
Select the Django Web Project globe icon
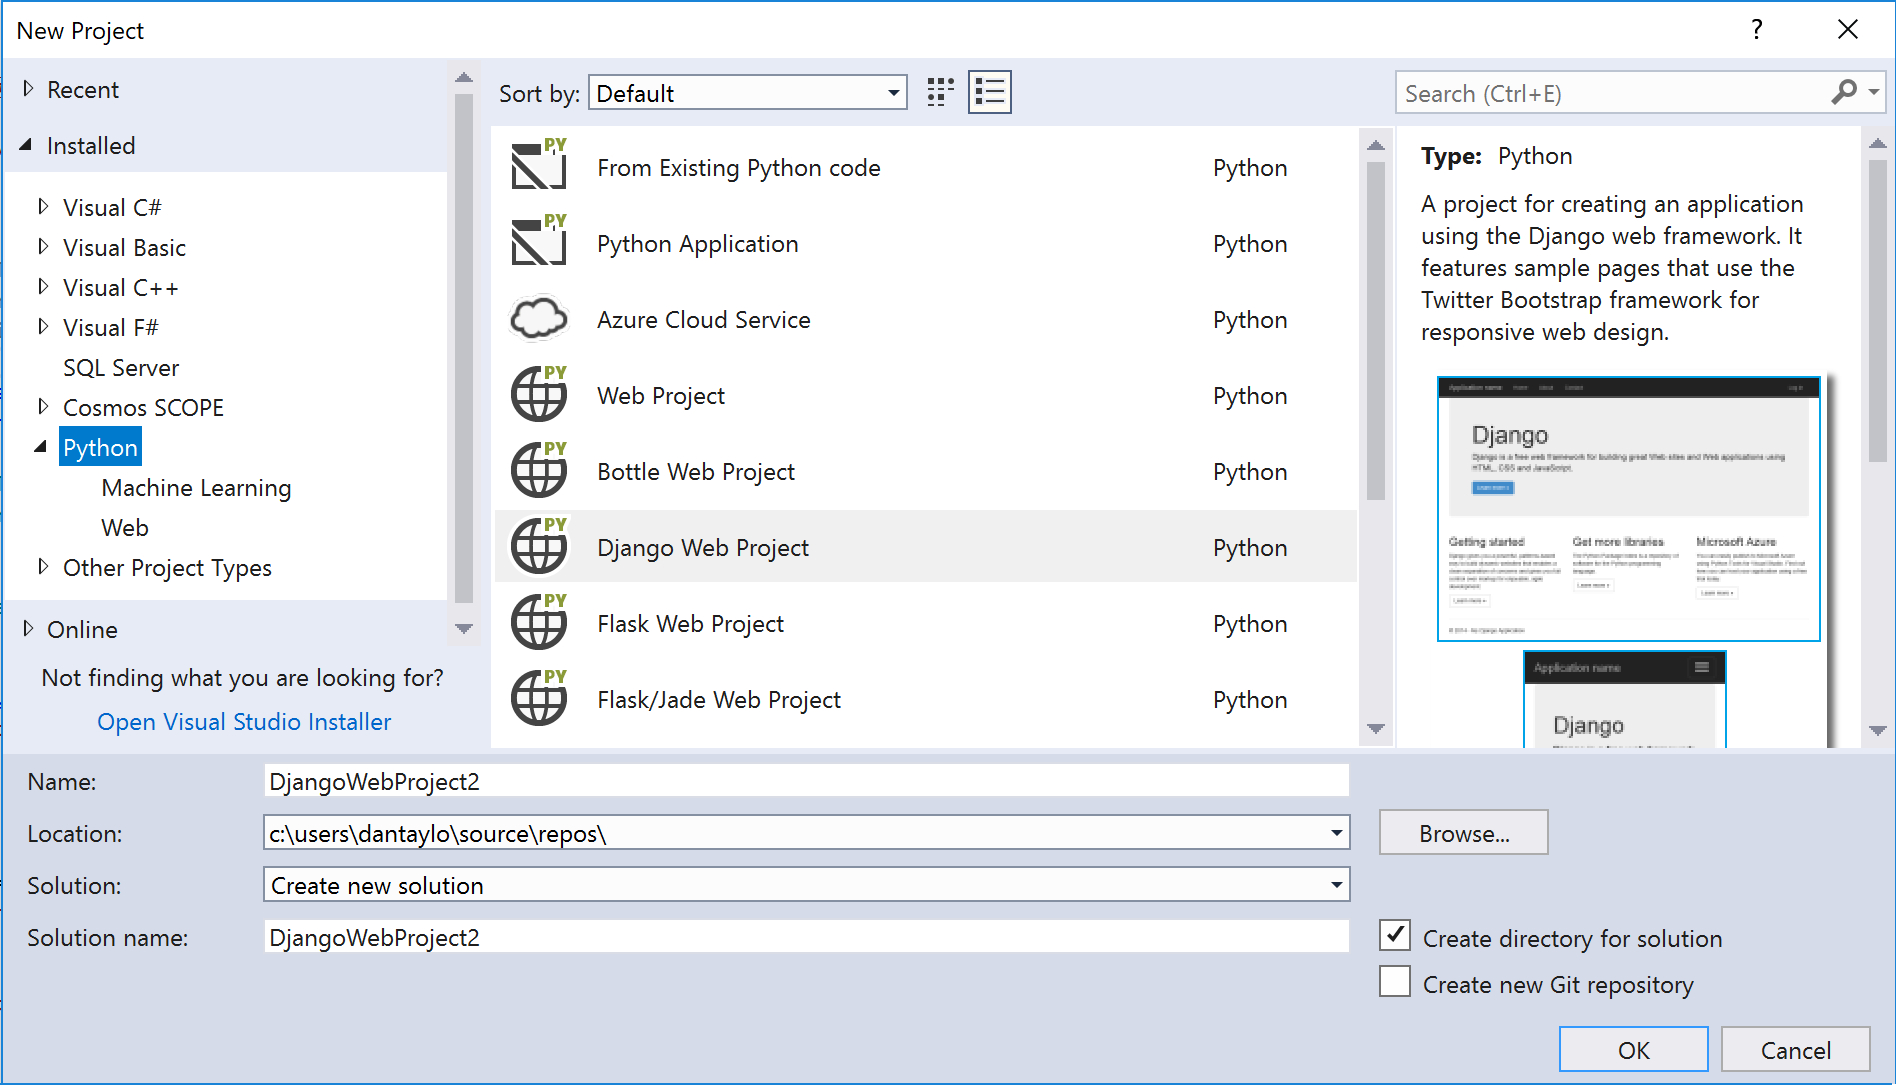(x=538, y=546)
